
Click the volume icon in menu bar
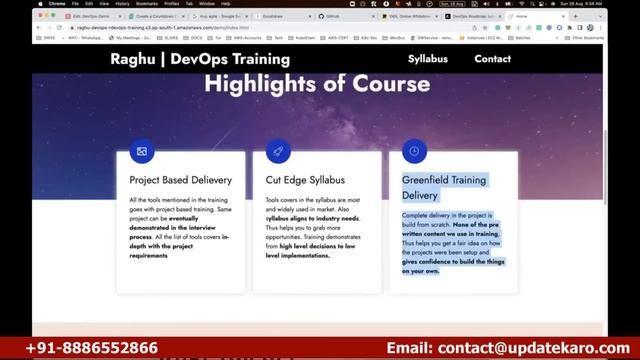point(486,4)
